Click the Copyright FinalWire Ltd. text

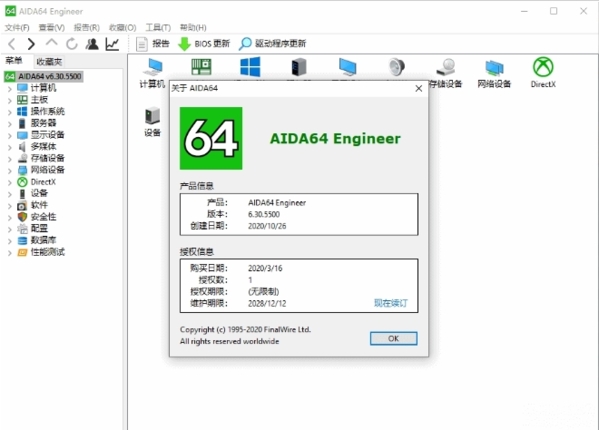click(245, 330)
